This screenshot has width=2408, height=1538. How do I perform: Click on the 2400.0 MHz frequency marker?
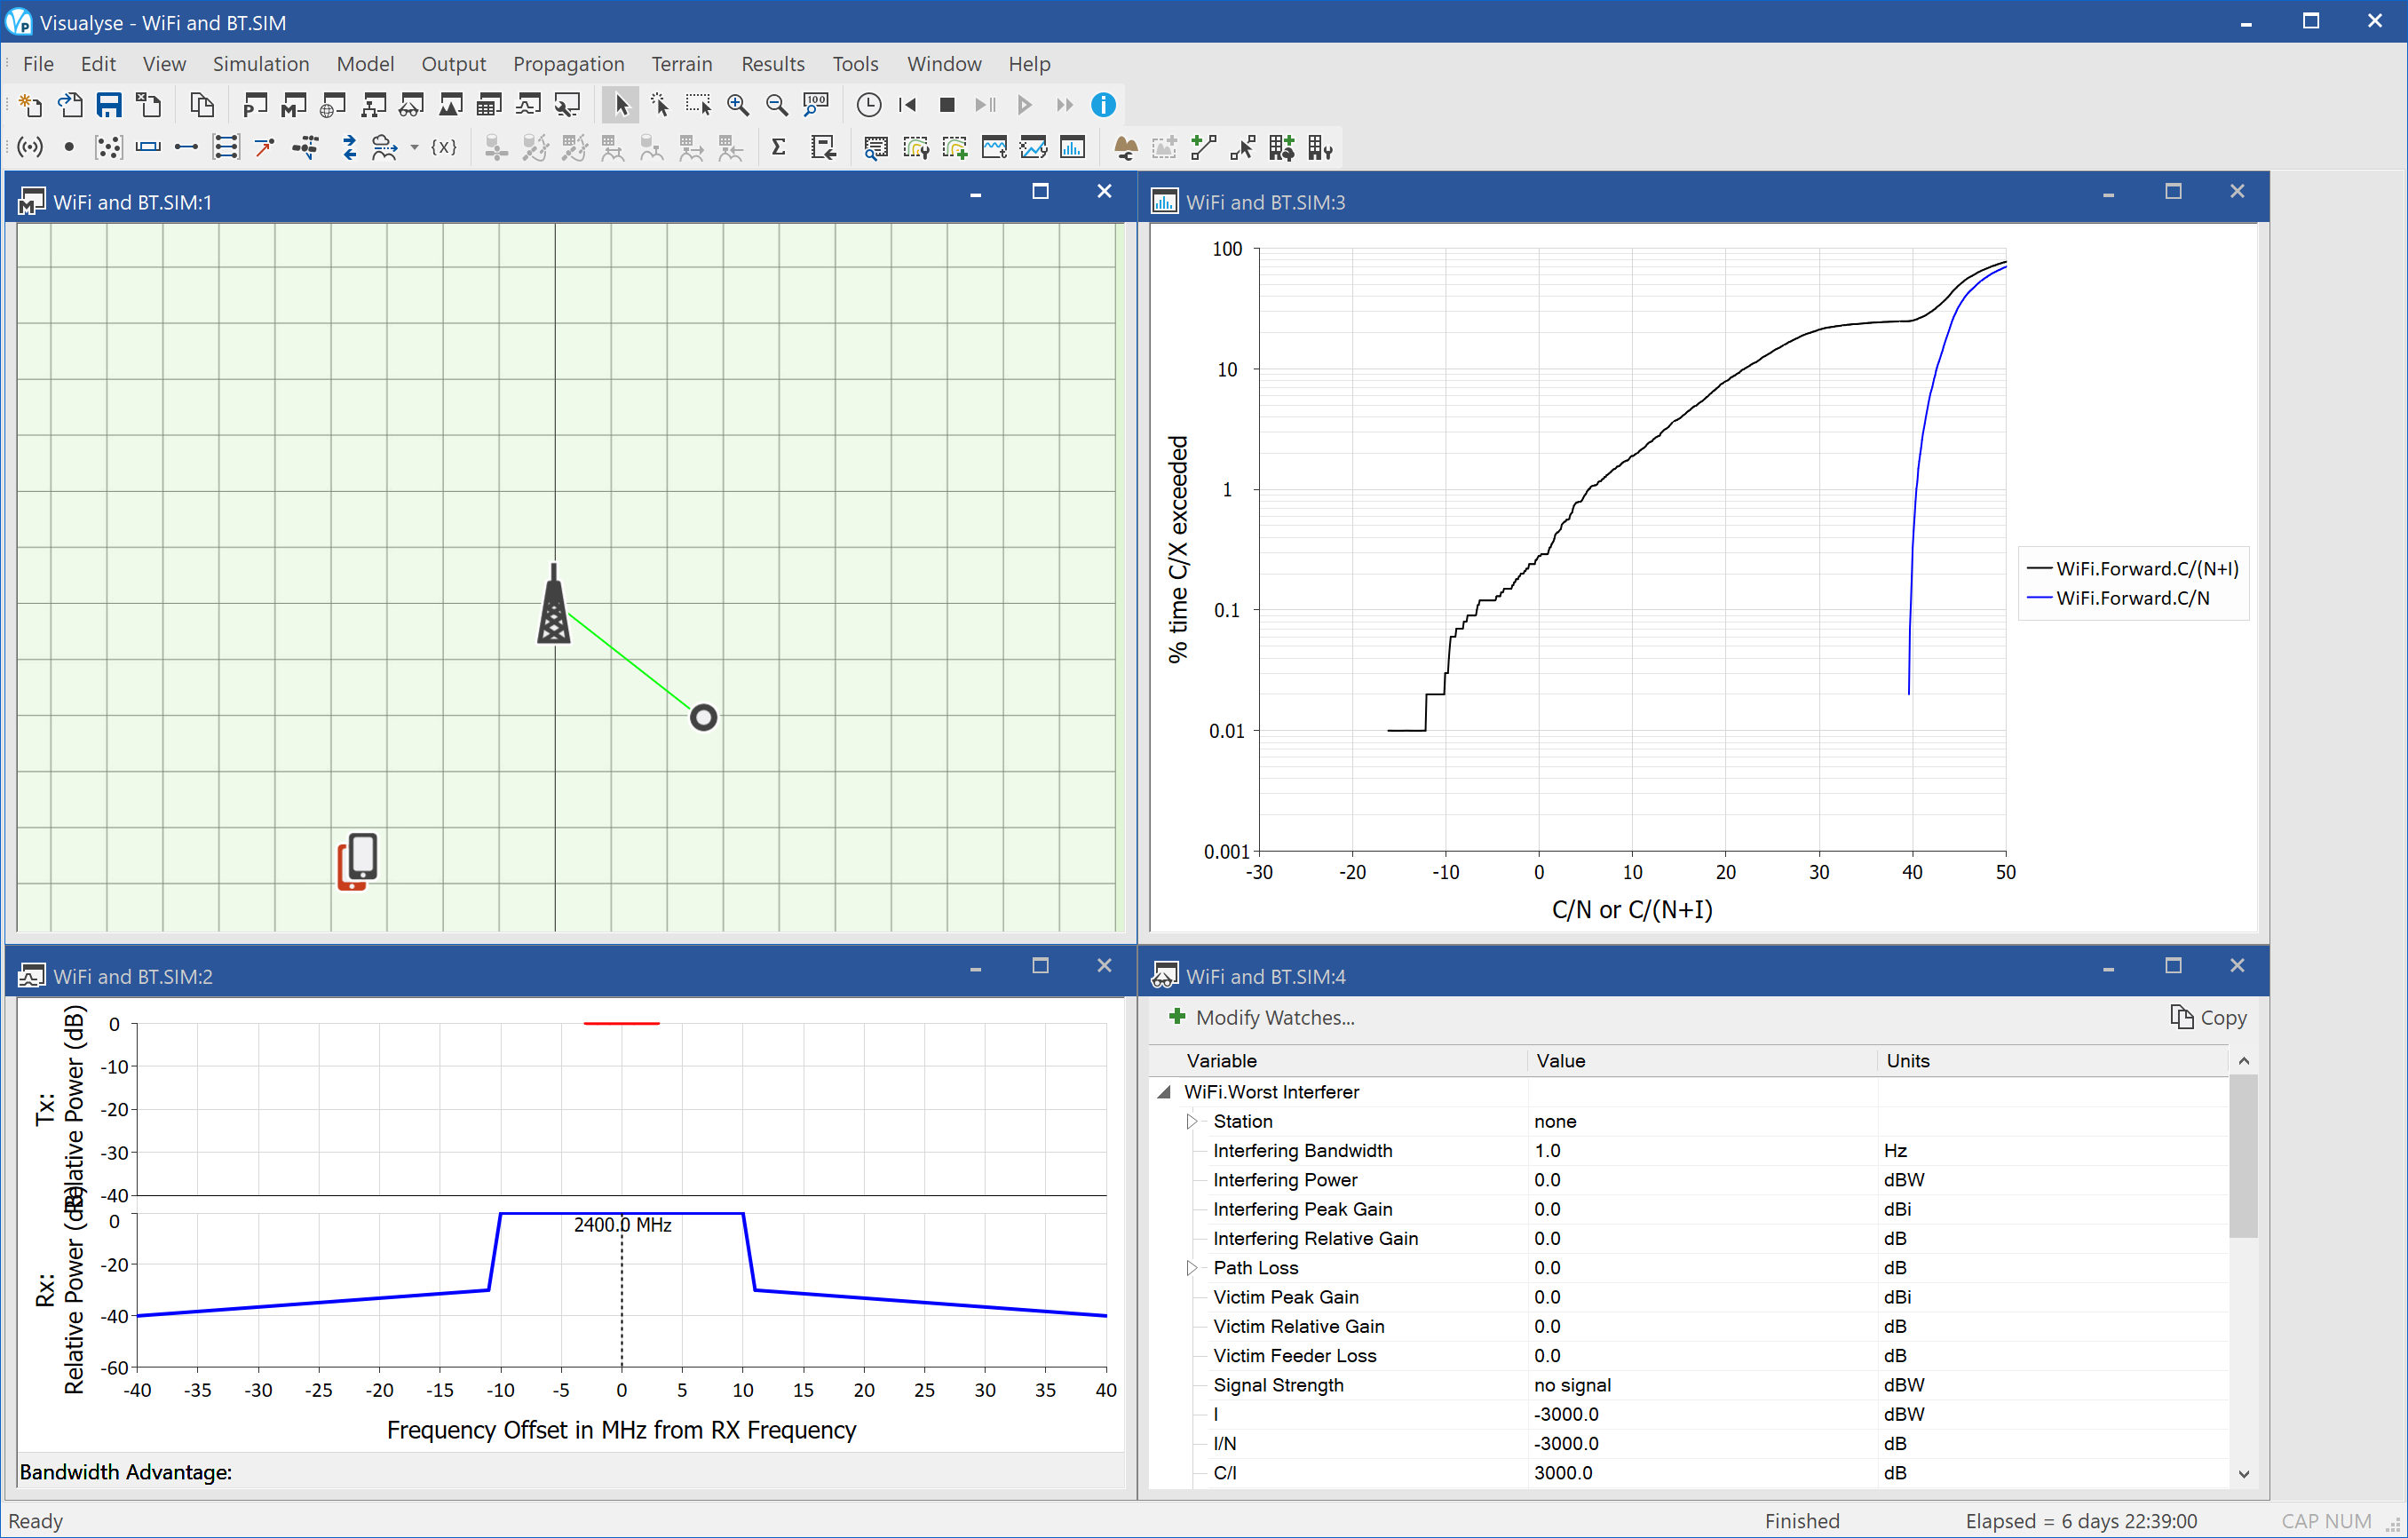pyautogui.click(x=620, y=1224)
